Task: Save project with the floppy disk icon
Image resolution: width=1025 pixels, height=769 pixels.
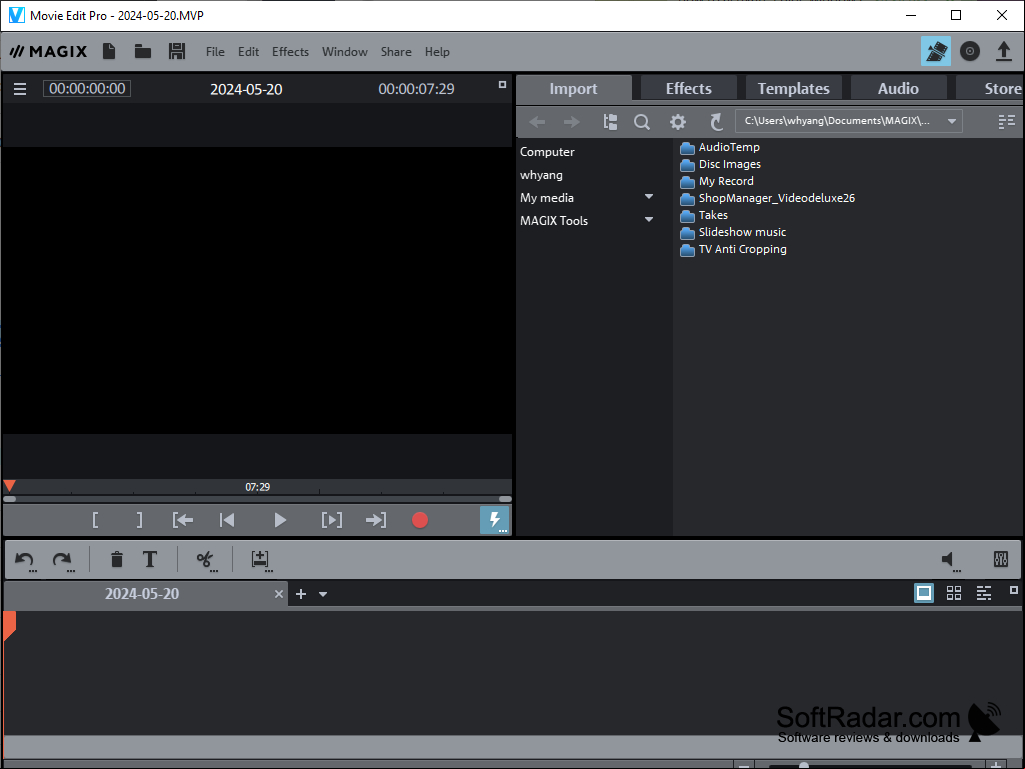Action: pos(176,51)
